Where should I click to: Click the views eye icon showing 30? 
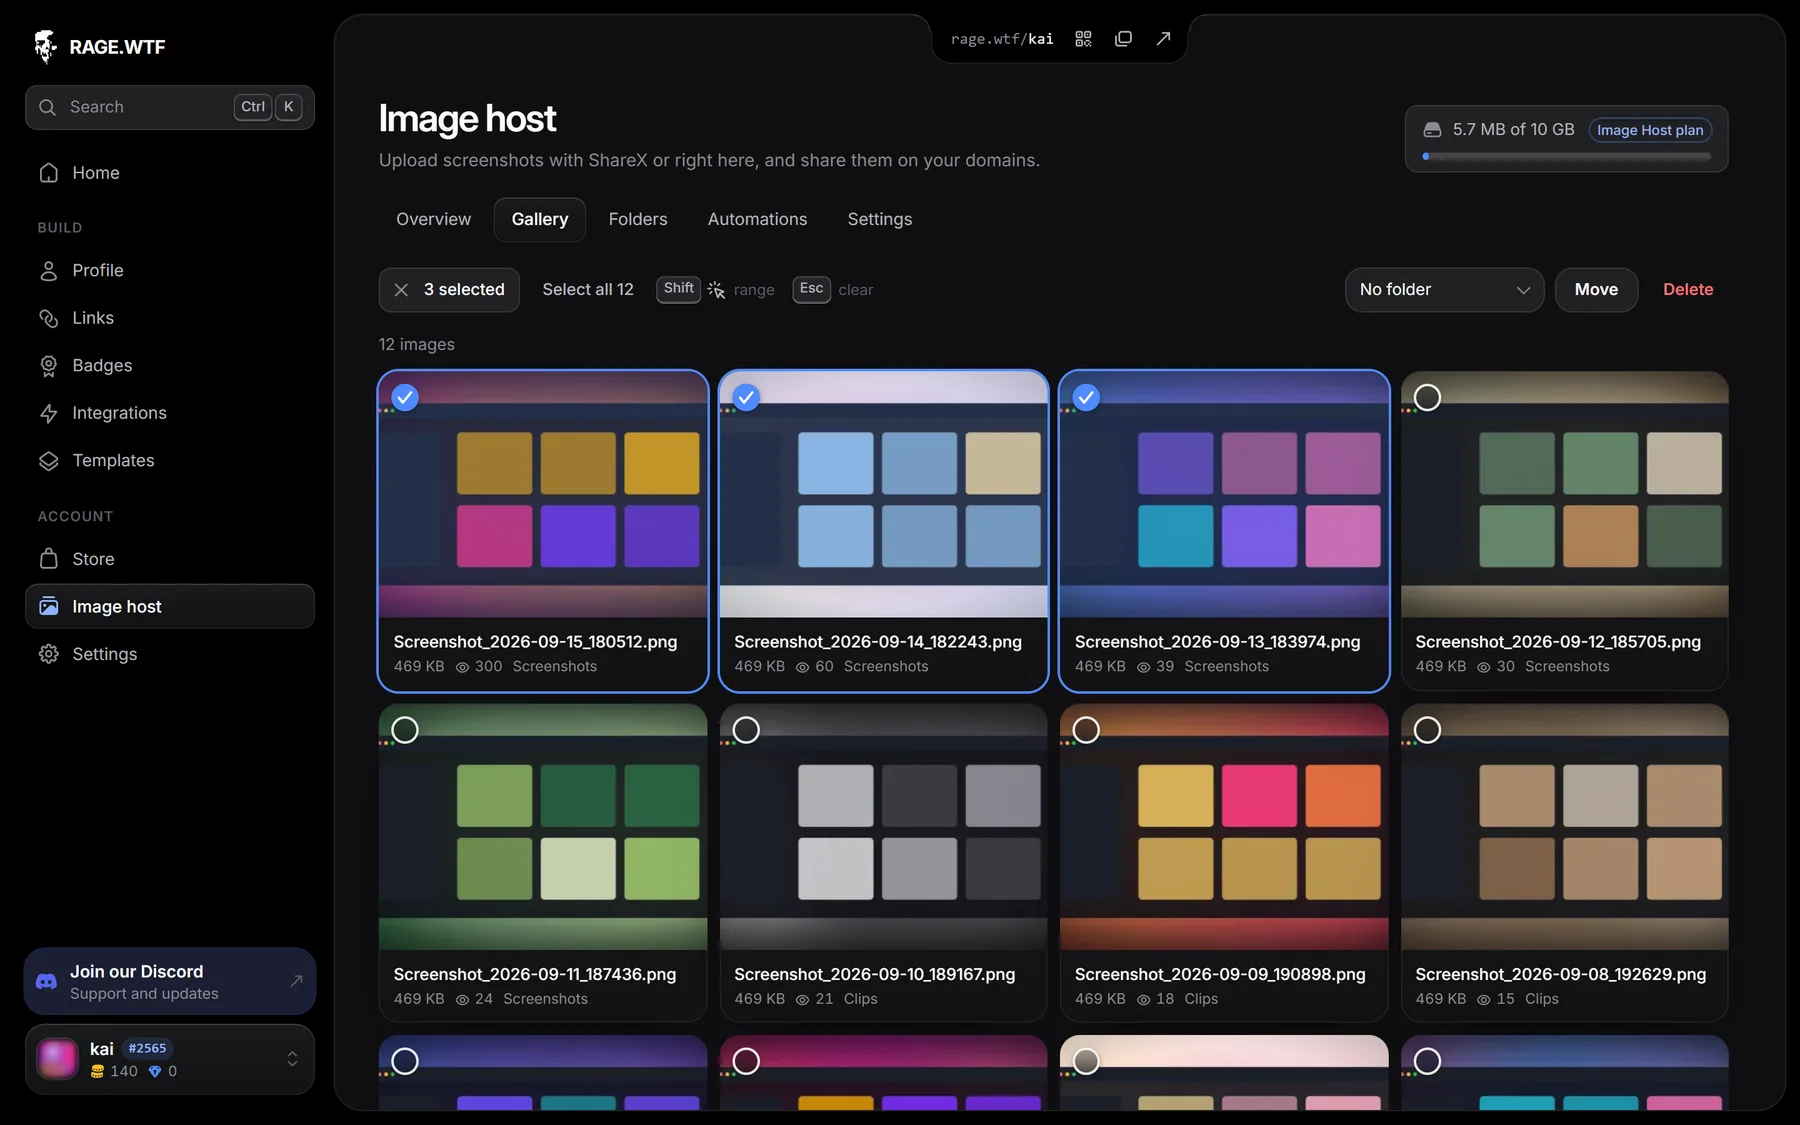1484,667
